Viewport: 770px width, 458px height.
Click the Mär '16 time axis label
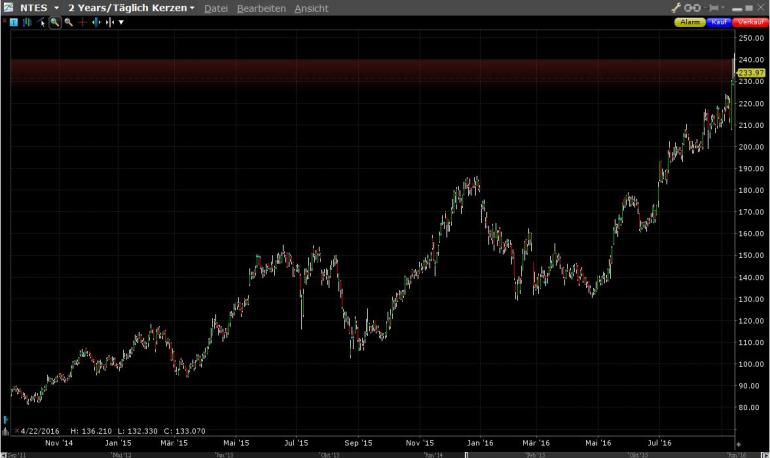click(x=536, y=443)
